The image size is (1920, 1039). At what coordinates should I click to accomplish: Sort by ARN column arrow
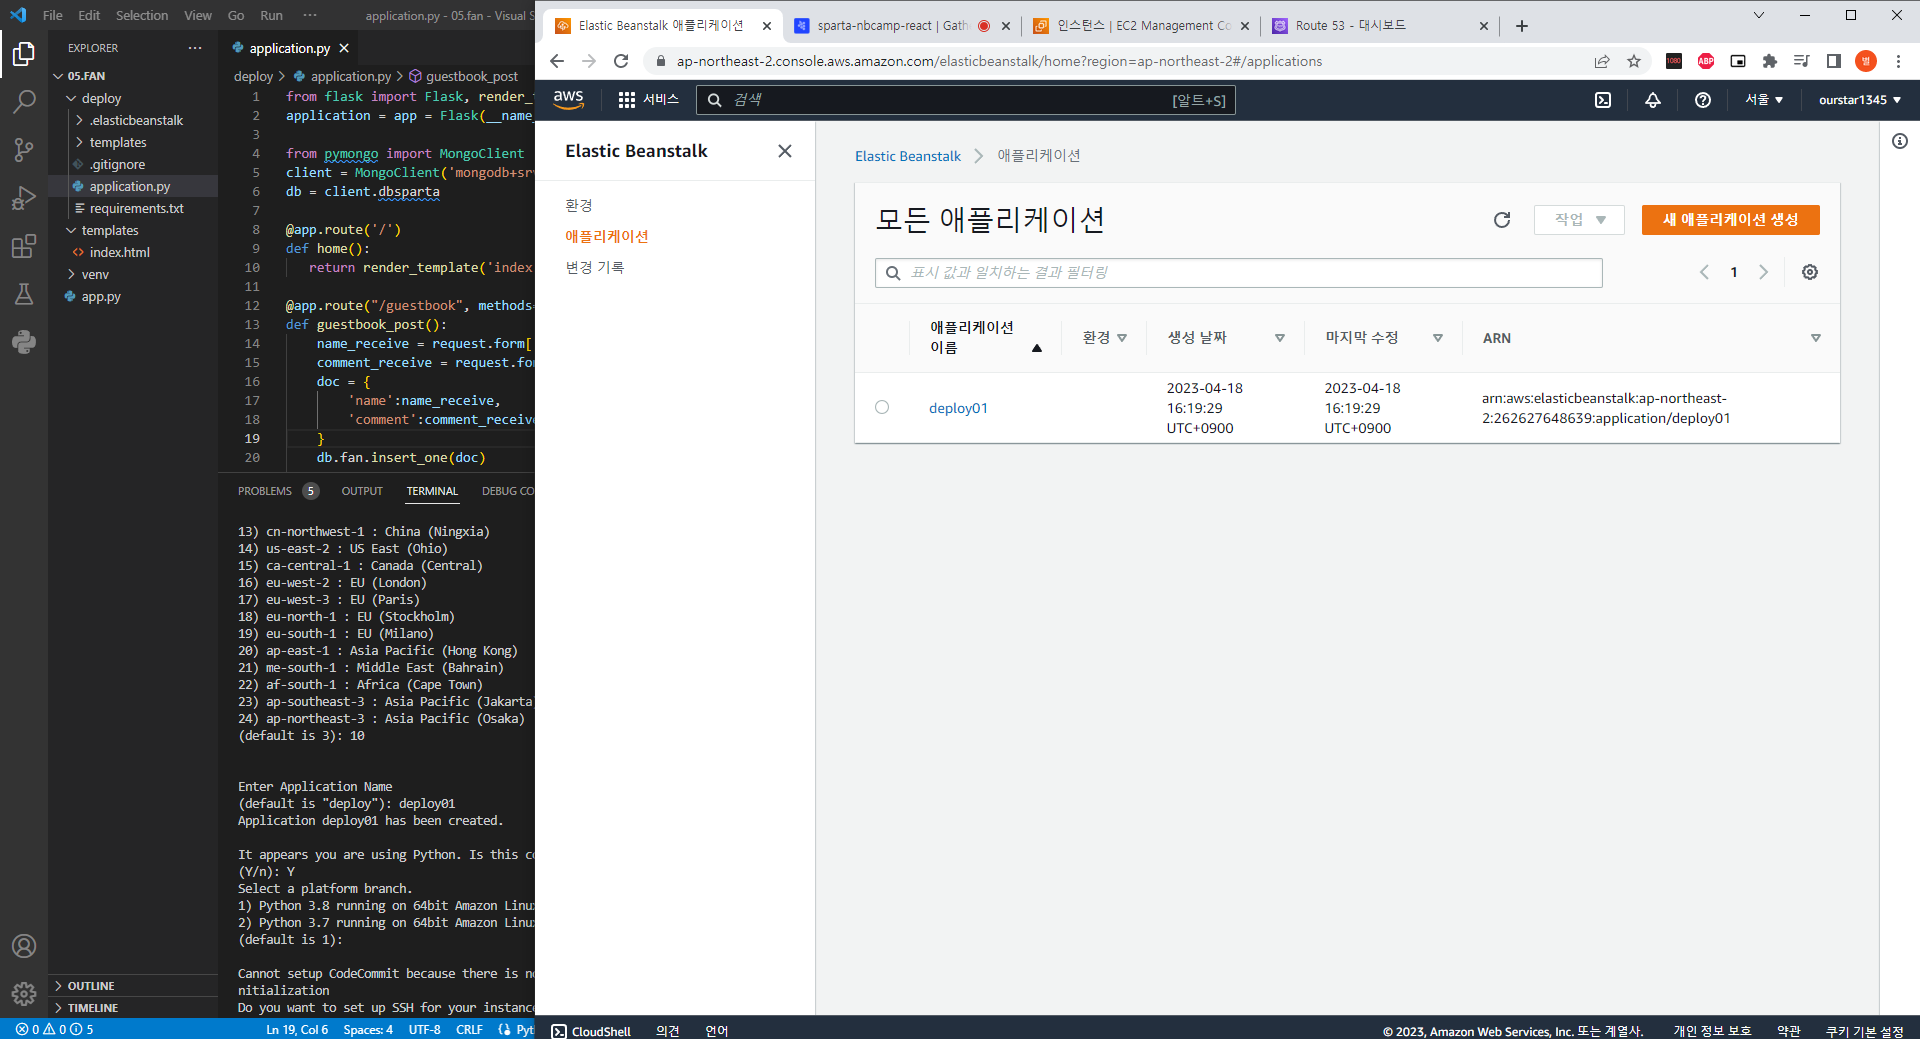pyautogui.click(x=1816, y=338)
